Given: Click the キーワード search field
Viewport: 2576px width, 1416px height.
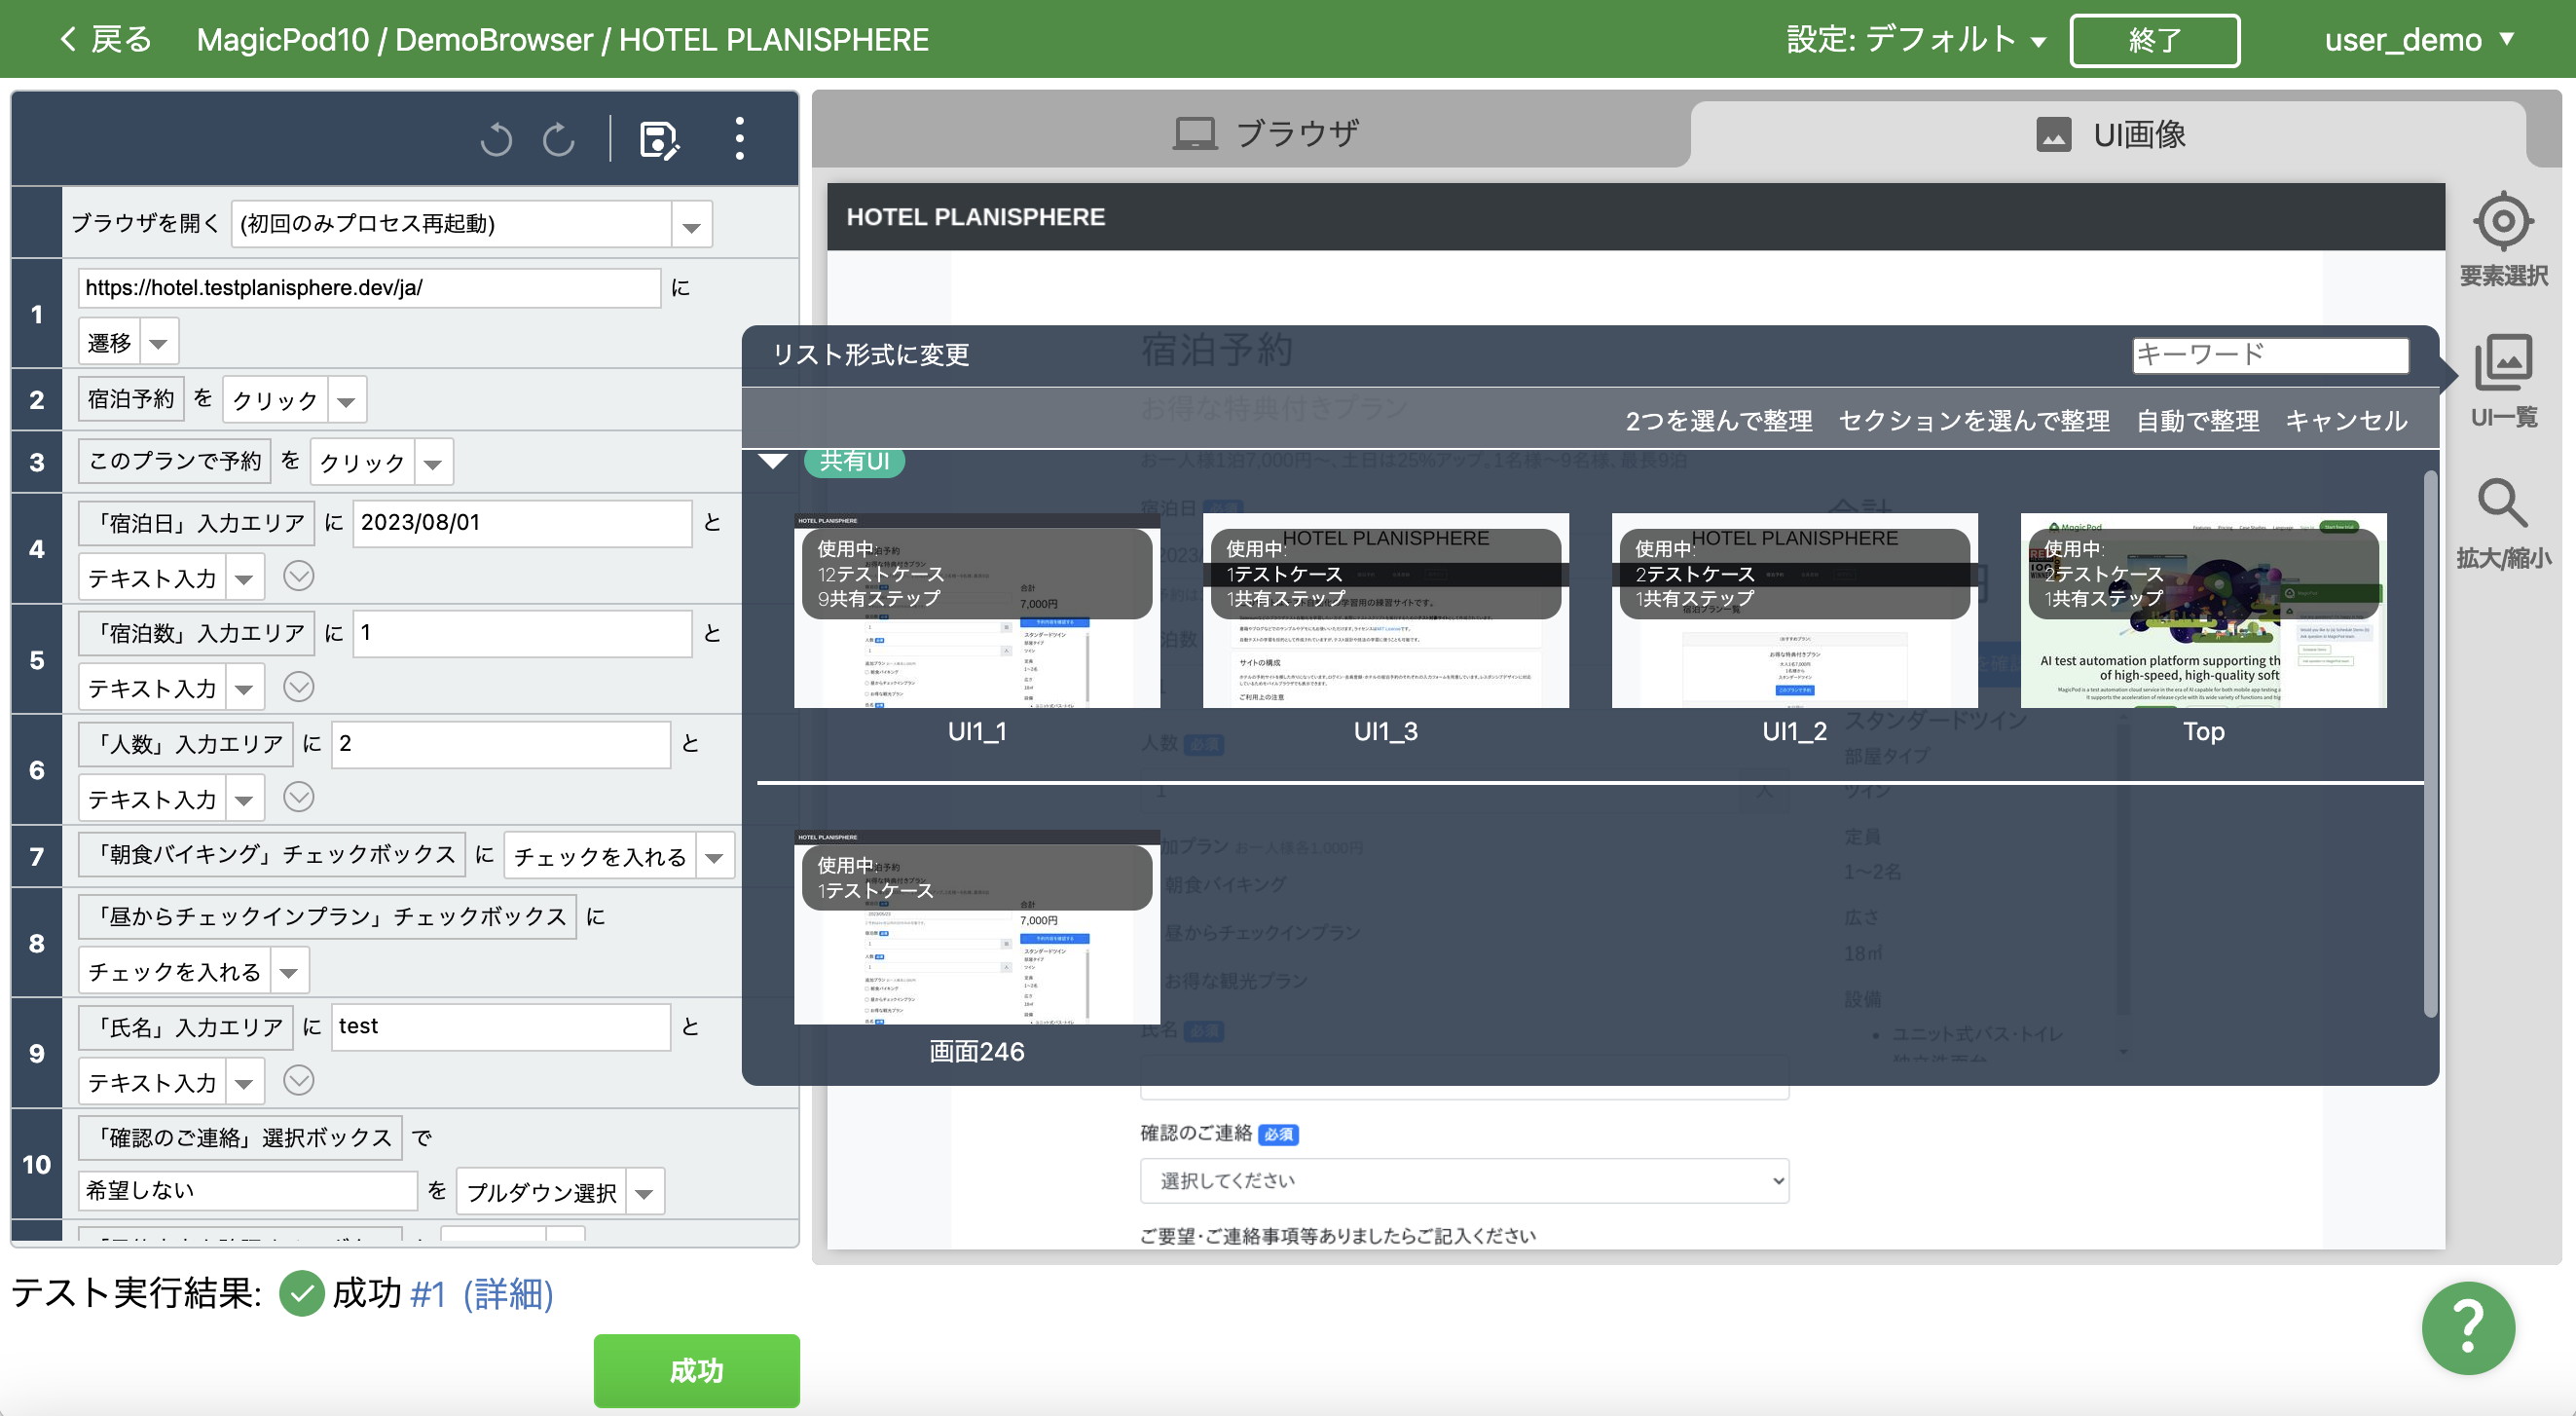Looking at the screenshot, I should coord(2270,354).
